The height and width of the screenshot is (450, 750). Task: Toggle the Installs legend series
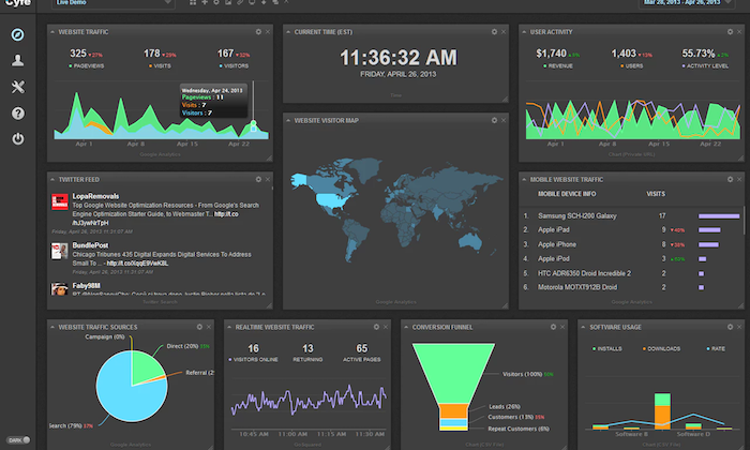tap(610, 349)
